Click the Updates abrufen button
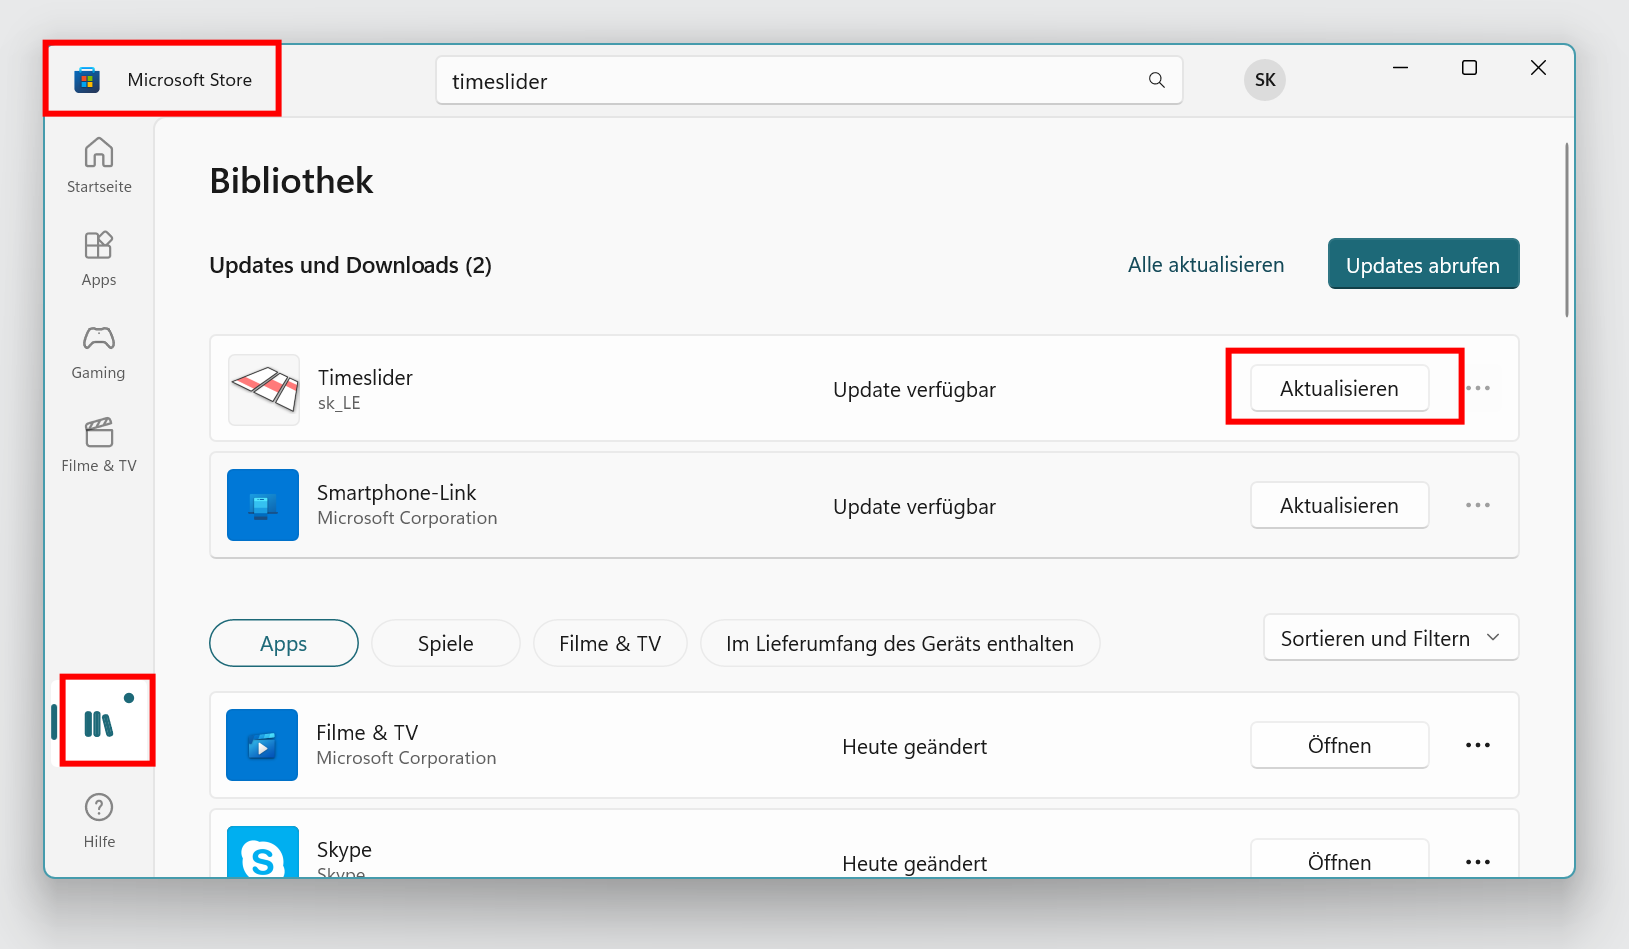This screenshot has height=949, width=1629. coord(1422,265)
